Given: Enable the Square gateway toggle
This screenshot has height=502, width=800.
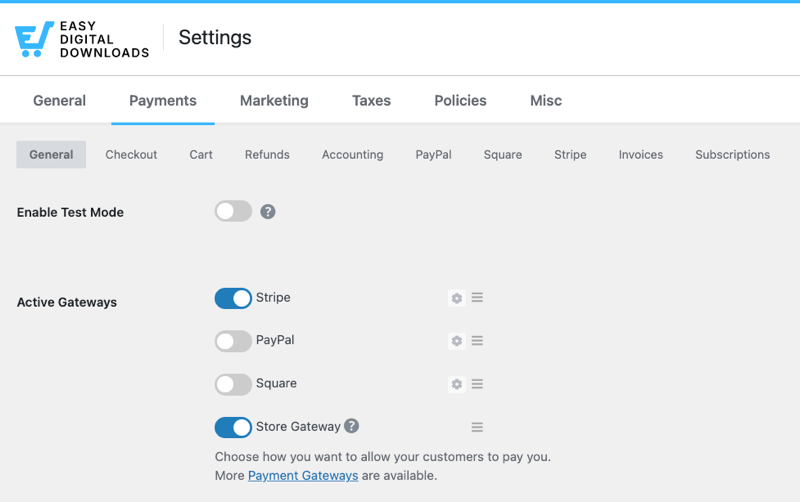Looking at the screenshot, I should pyautogui.click(x=233, y=384).
